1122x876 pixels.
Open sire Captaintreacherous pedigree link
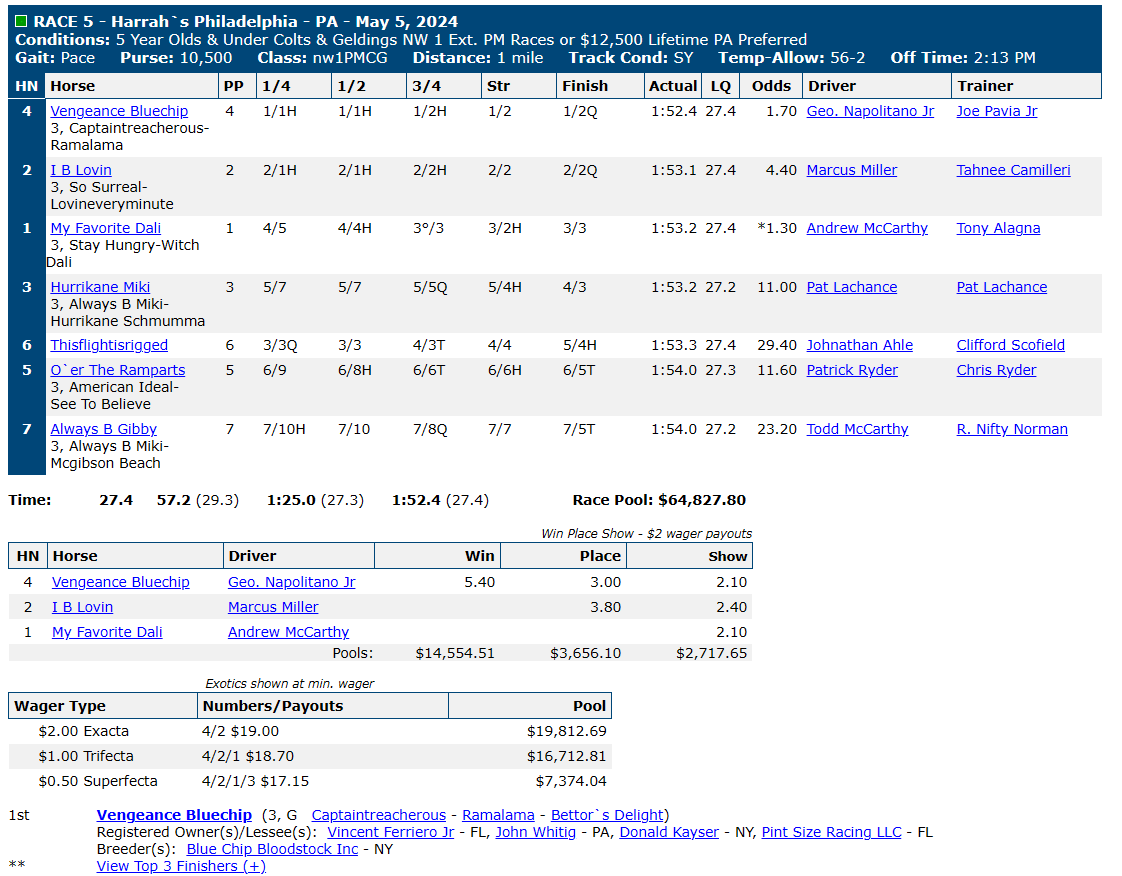tap(379, 815)
